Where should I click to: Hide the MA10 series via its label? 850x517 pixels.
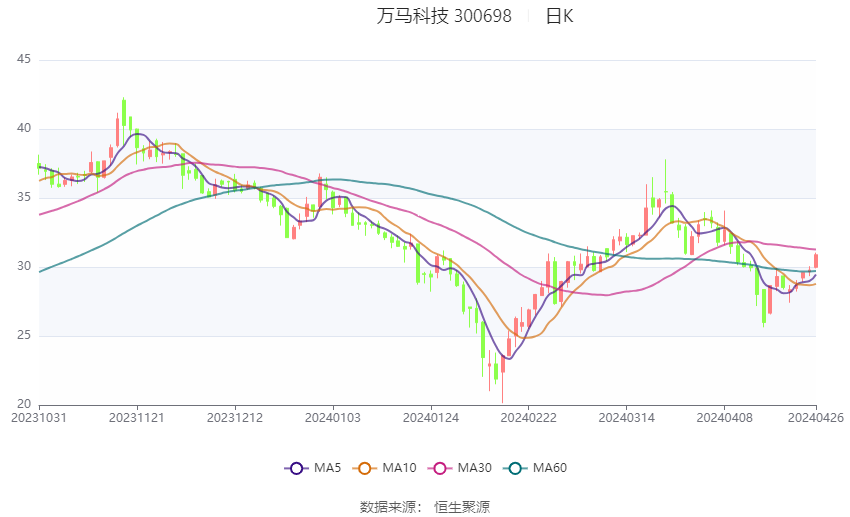tap(400, 468)
